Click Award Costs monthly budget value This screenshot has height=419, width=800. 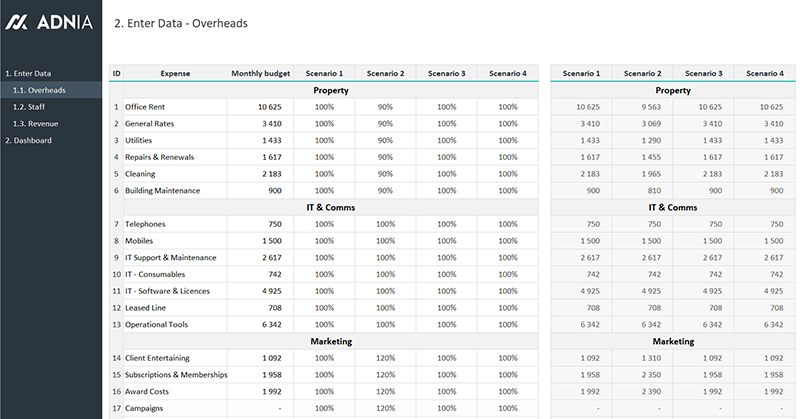(261, 391)
